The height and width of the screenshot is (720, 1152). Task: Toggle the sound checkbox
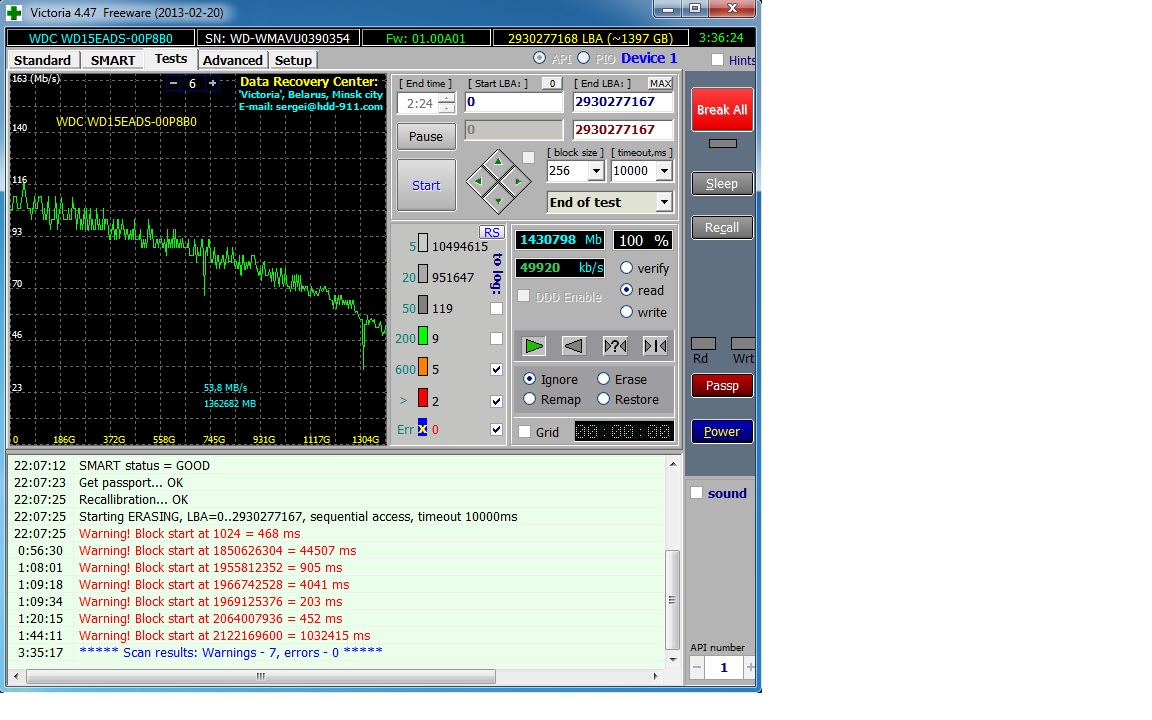(697, 493)
